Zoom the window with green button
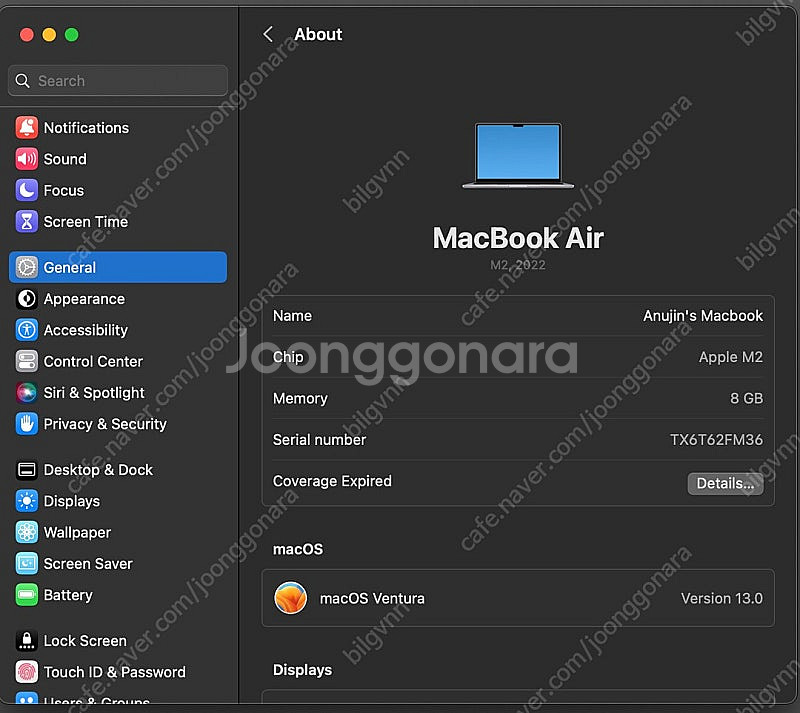800x713 pixels. pyautogui.click(x=71, y=35)
